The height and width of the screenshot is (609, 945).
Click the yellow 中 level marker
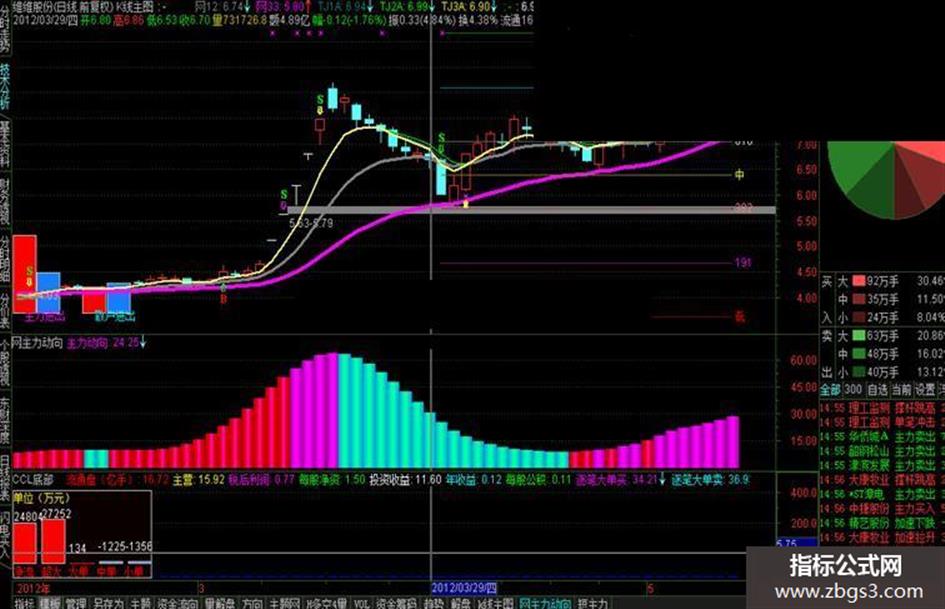coord(739,175)
